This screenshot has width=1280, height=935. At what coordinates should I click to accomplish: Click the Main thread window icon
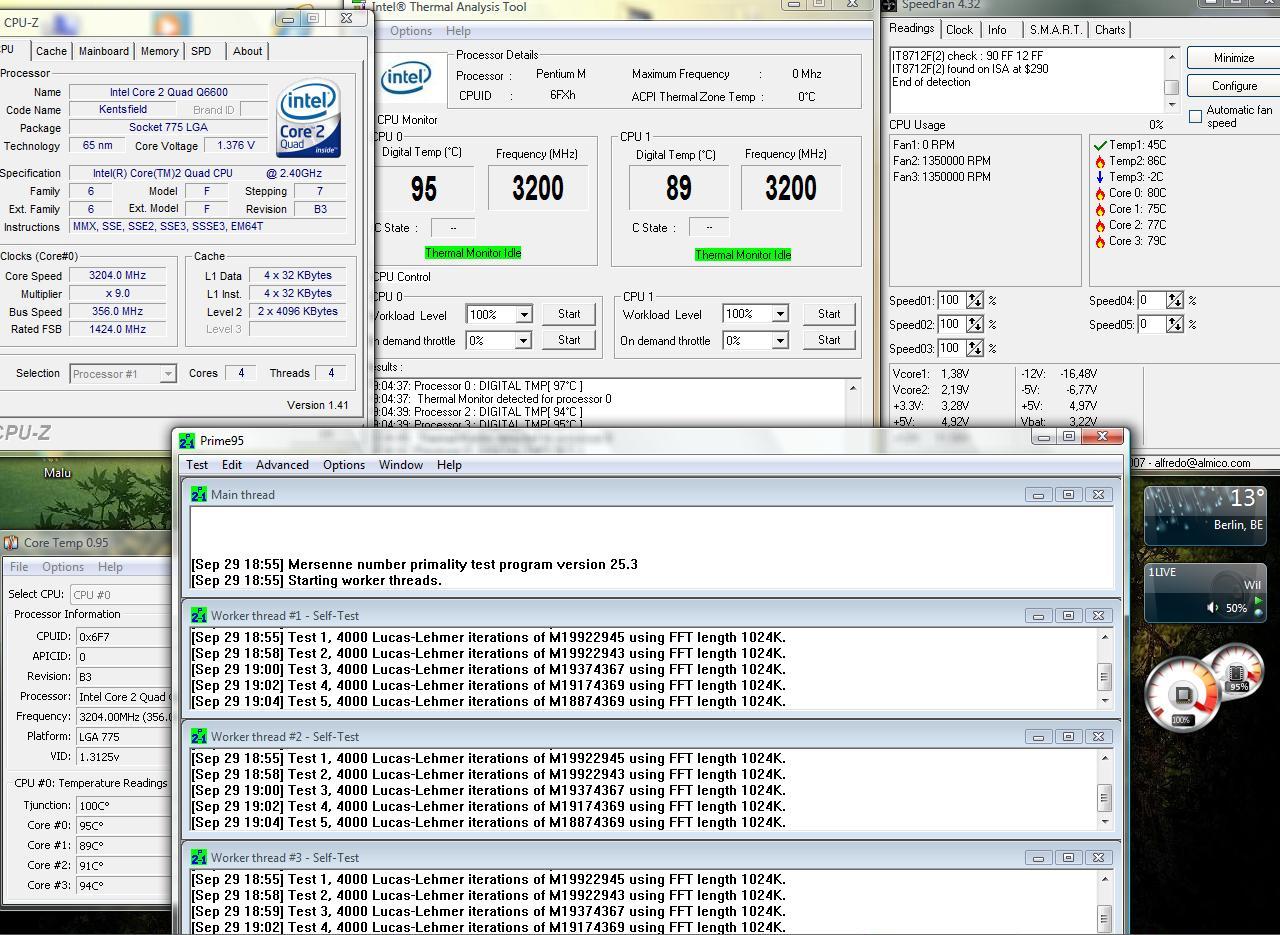pos(199,494)
